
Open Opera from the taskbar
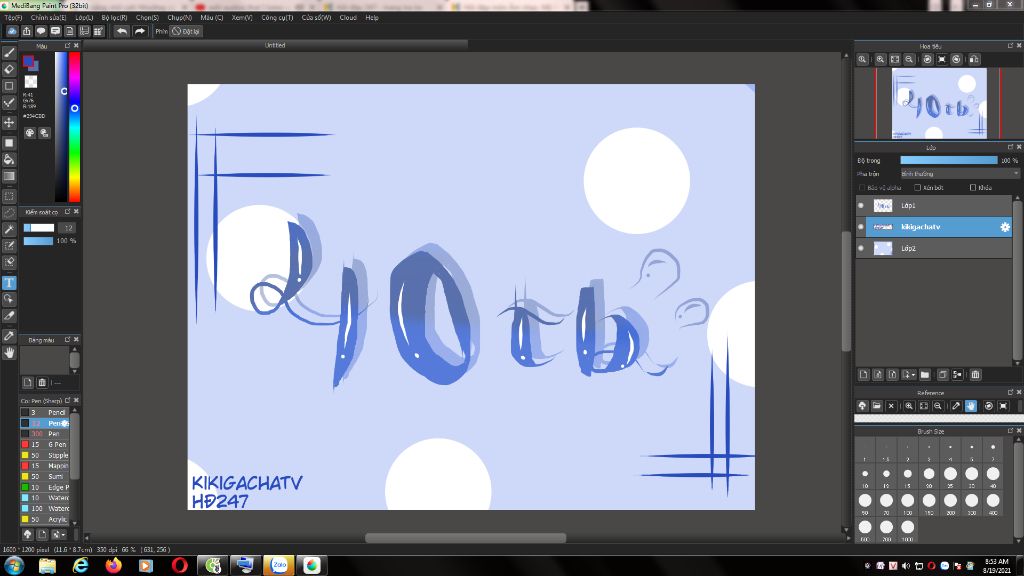(180, 565)
